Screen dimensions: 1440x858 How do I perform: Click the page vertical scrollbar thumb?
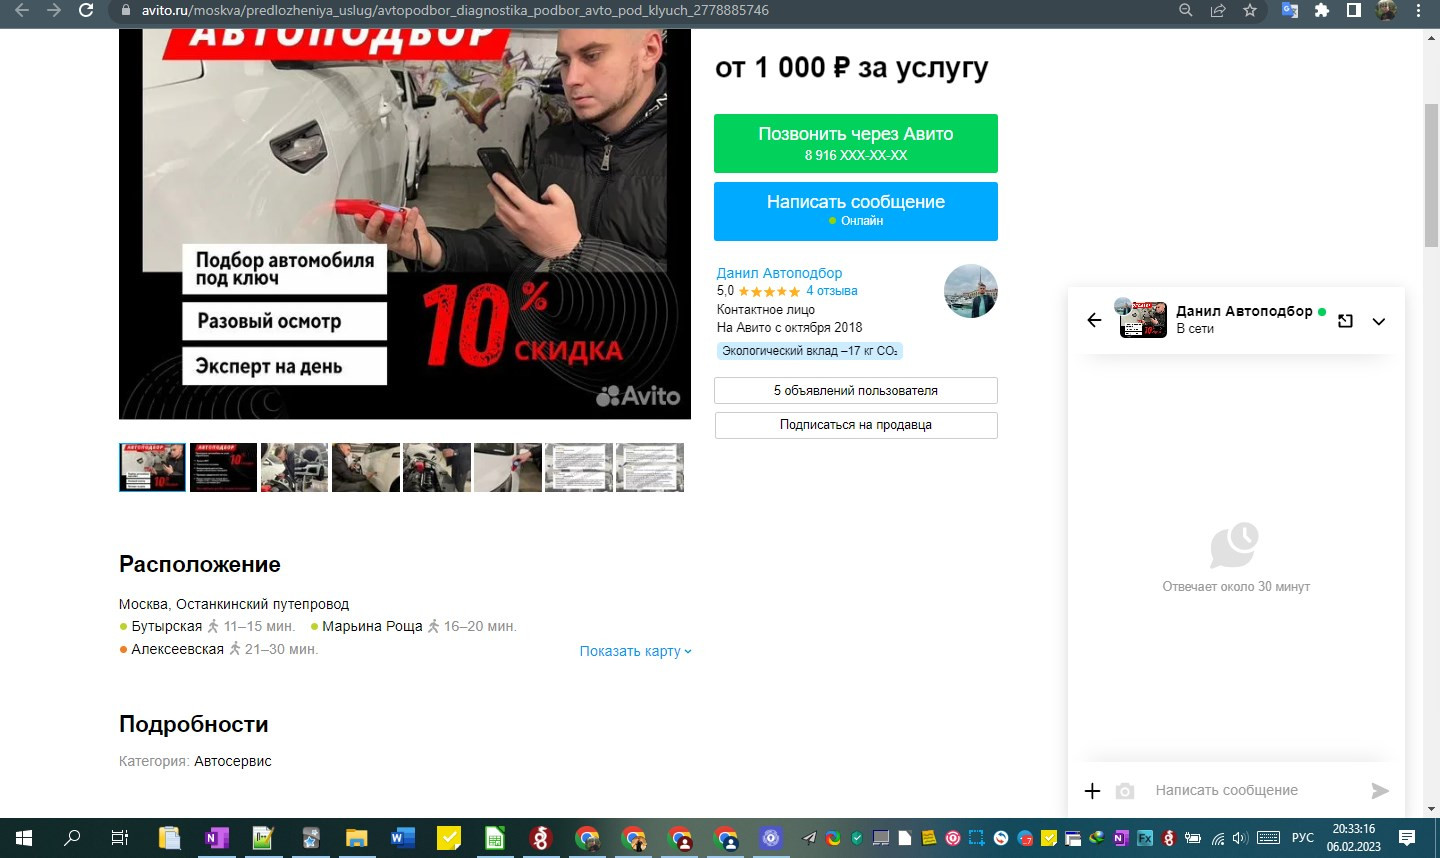[1431, 175]
